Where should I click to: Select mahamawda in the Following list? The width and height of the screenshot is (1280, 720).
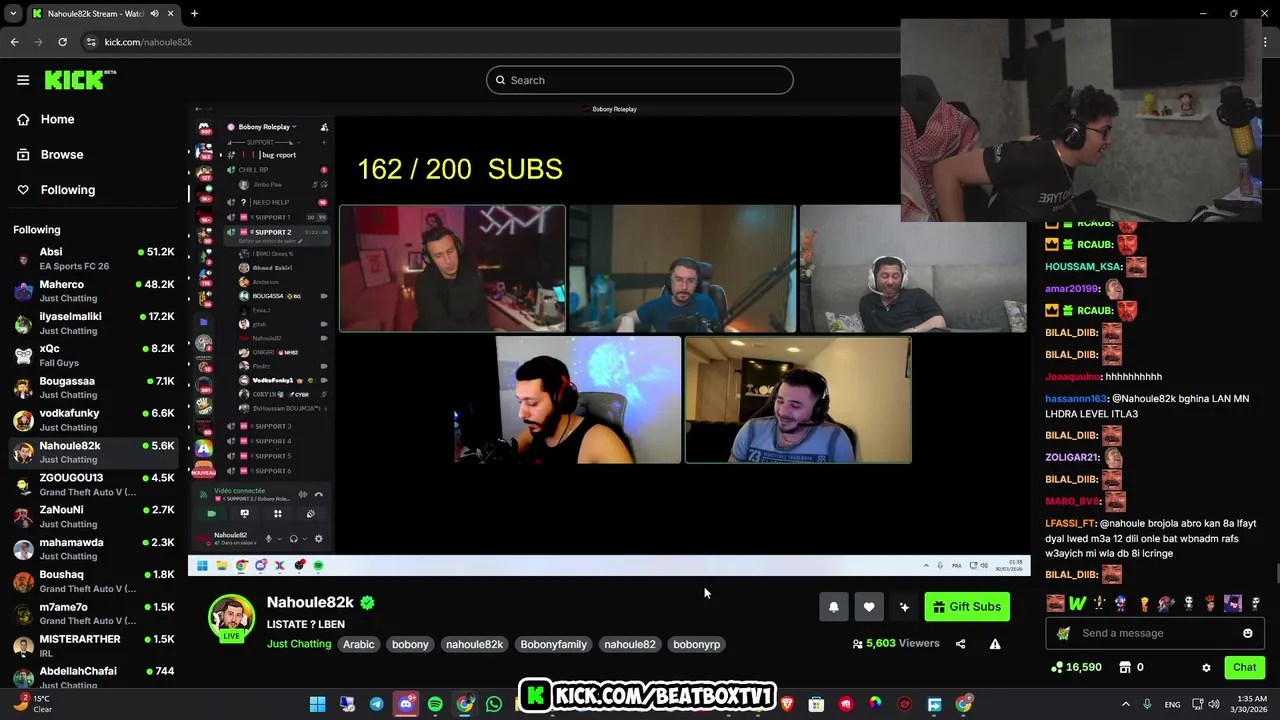[94, 549]
